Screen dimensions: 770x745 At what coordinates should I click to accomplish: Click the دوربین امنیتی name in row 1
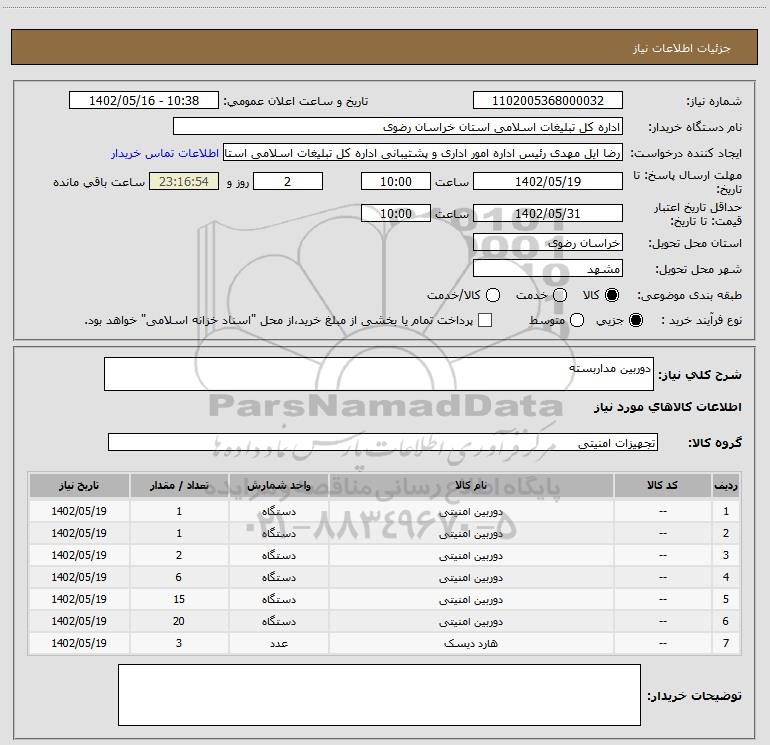point(470,511)
